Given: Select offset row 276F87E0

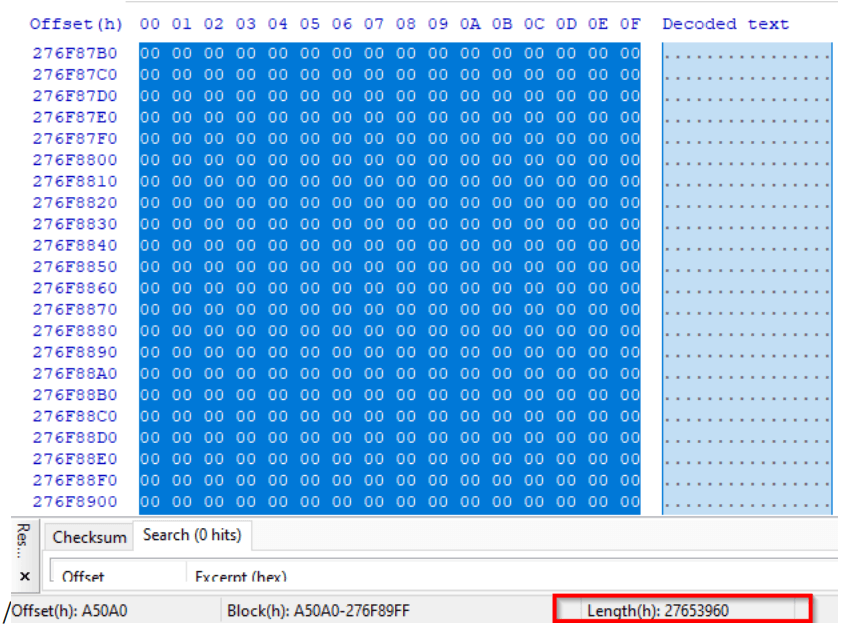Looking at the screenshot, I should click(75, 117).
